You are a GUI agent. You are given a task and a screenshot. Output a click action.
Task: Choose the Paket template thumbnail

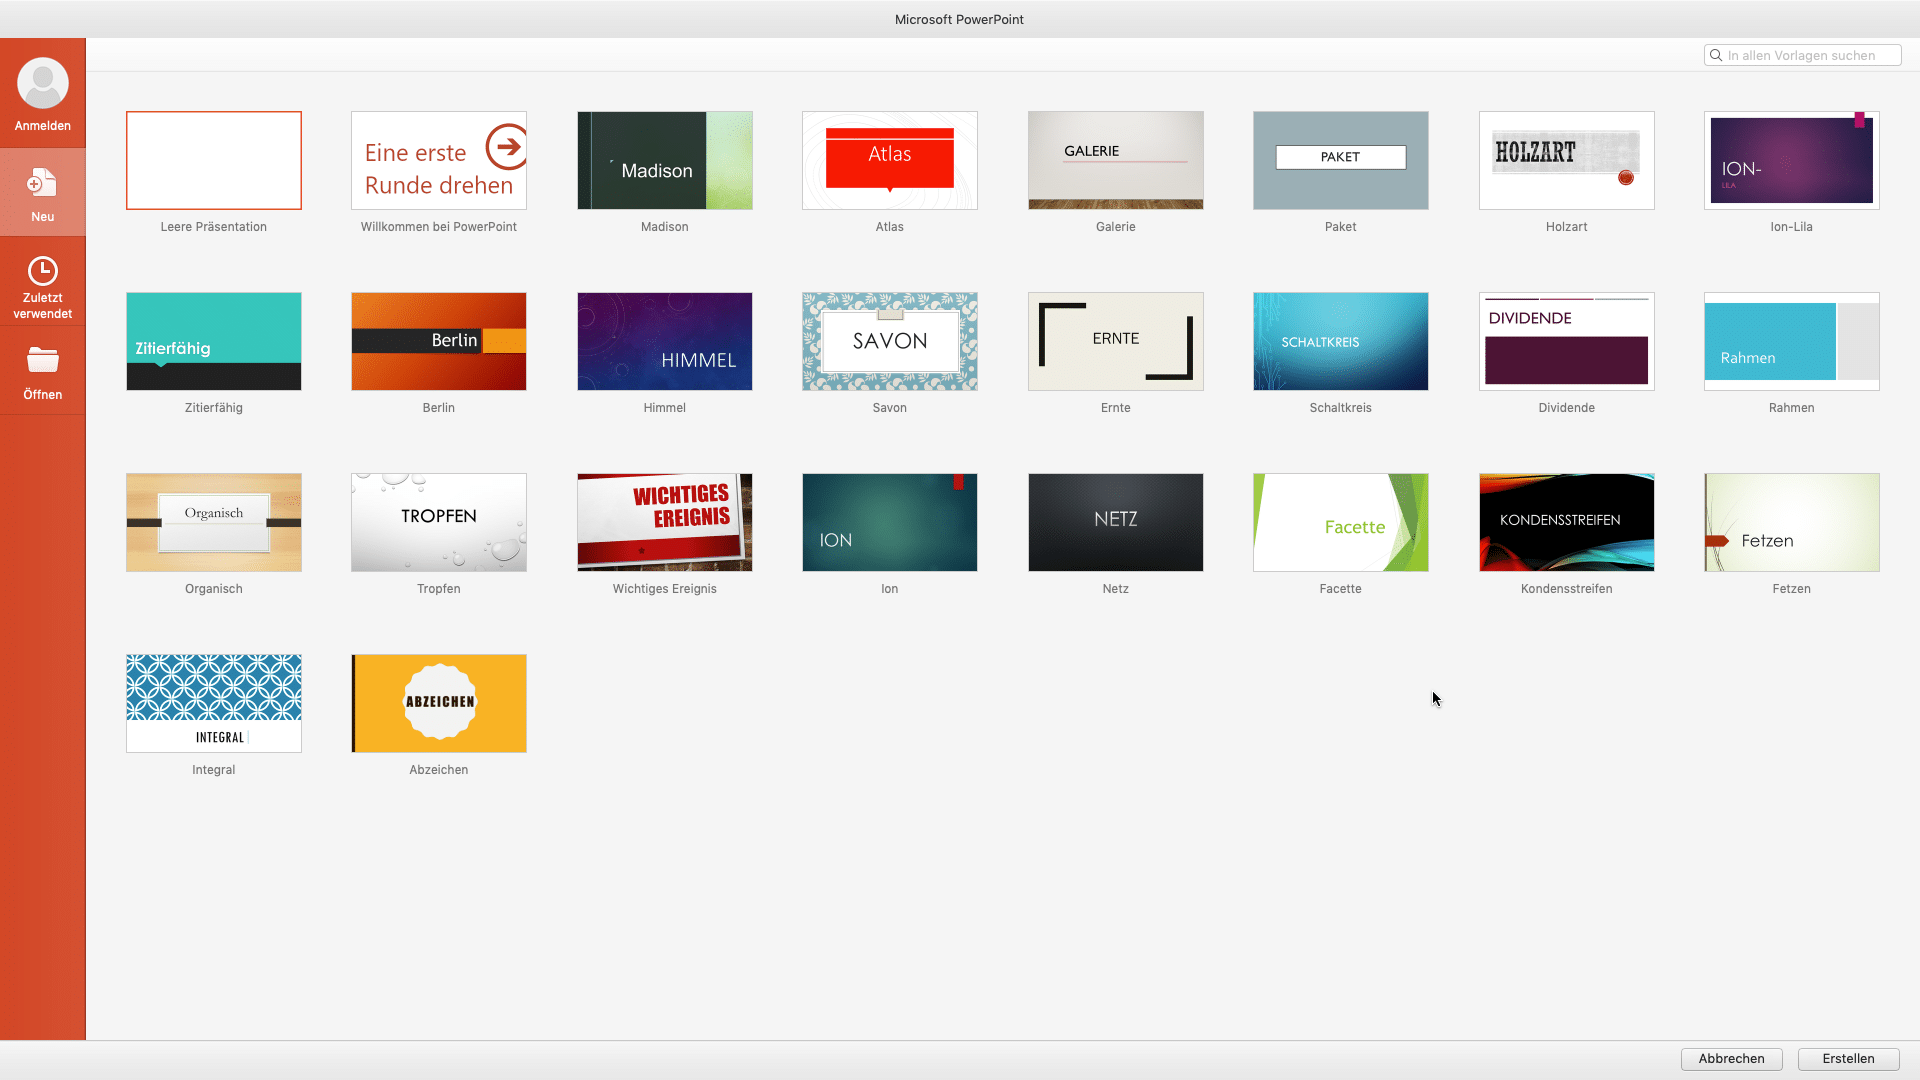click(x=1341, y=161)
